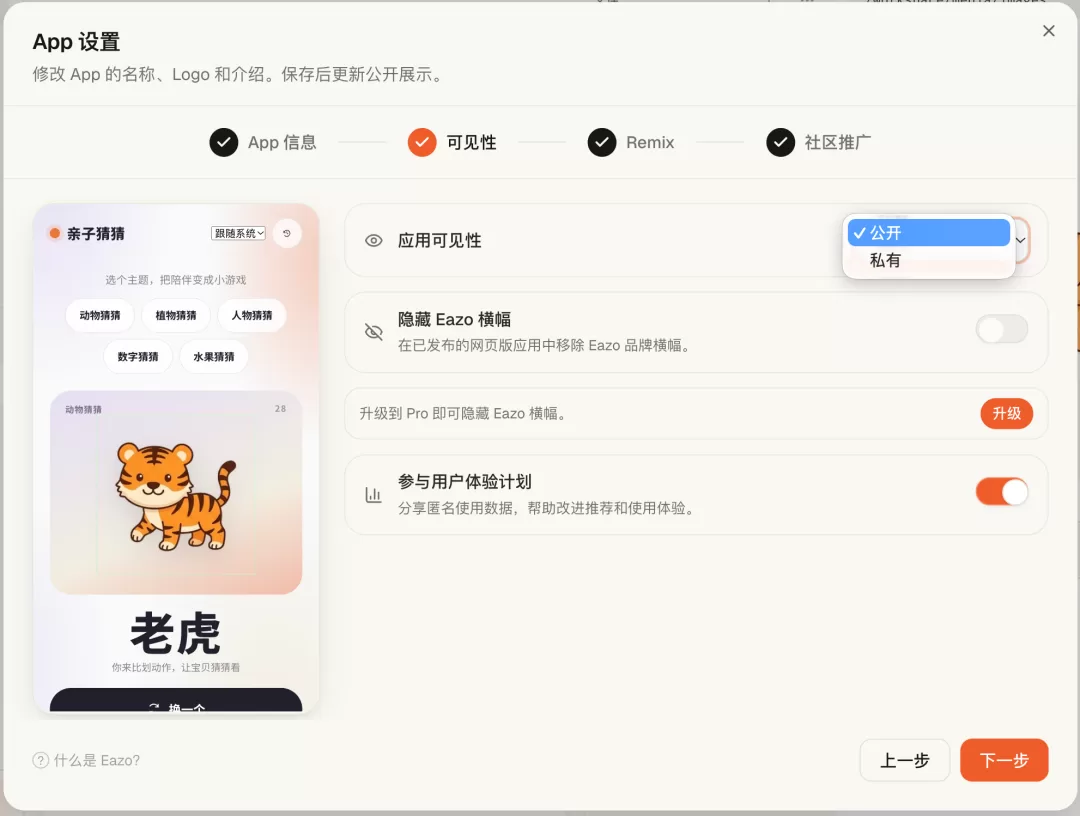
Task: Click the visibility dropdown chevron arrow
Action: 1021,240
